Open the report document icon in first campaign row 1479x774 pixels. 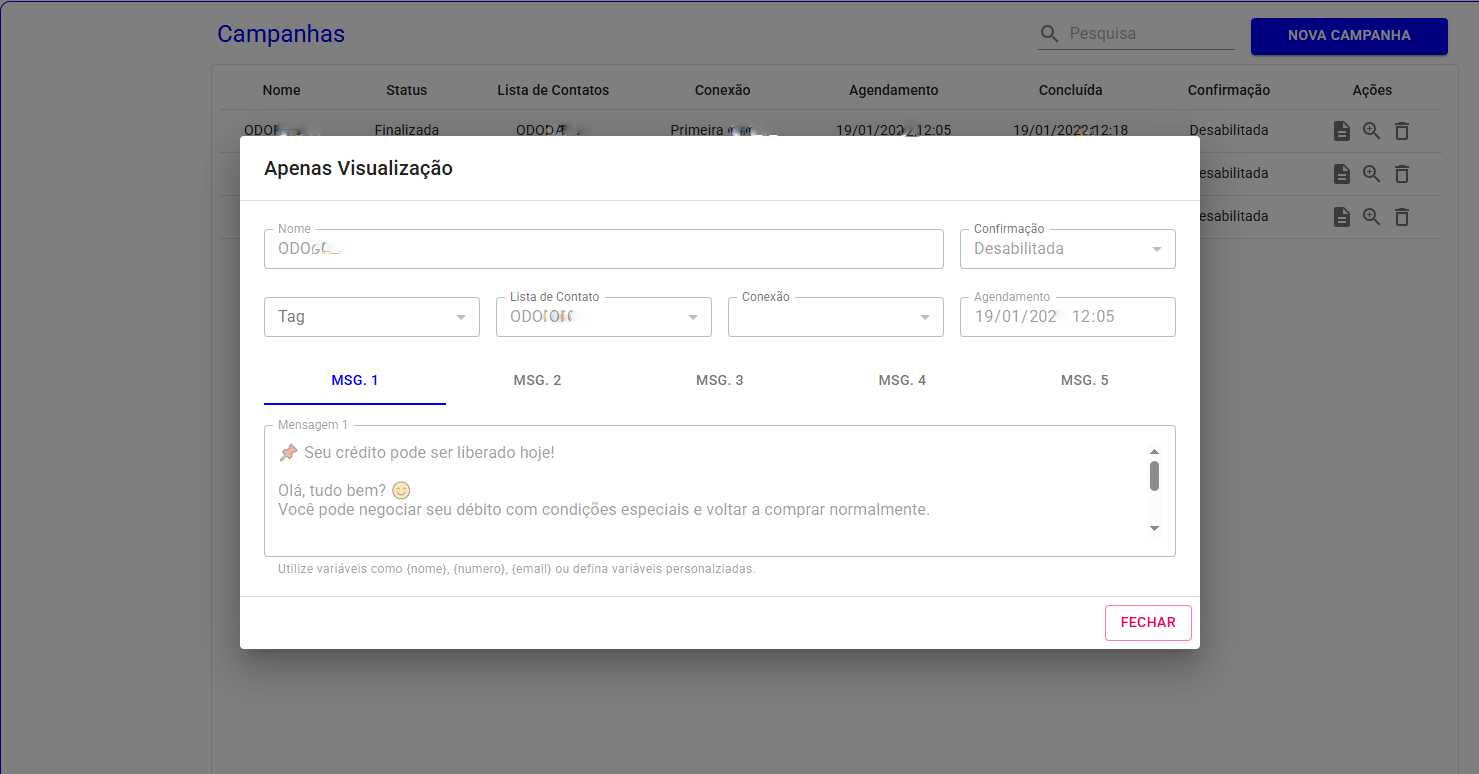[1342, 131]
